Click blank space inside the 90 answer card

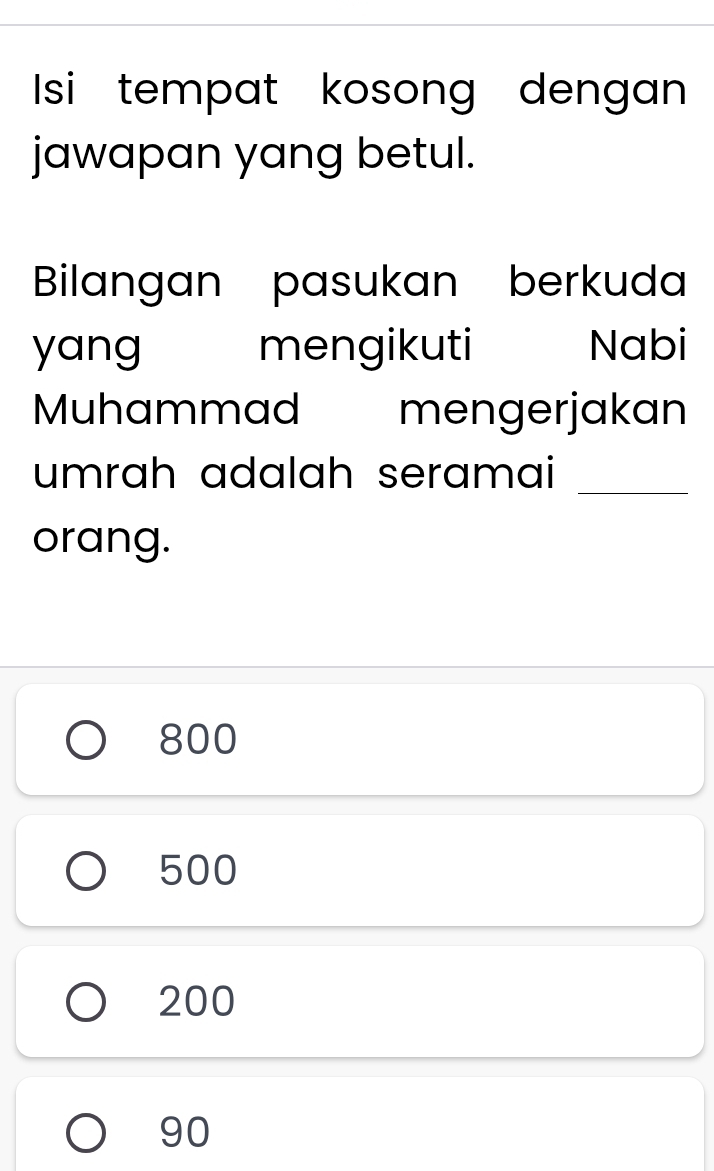coord(471,1128)
